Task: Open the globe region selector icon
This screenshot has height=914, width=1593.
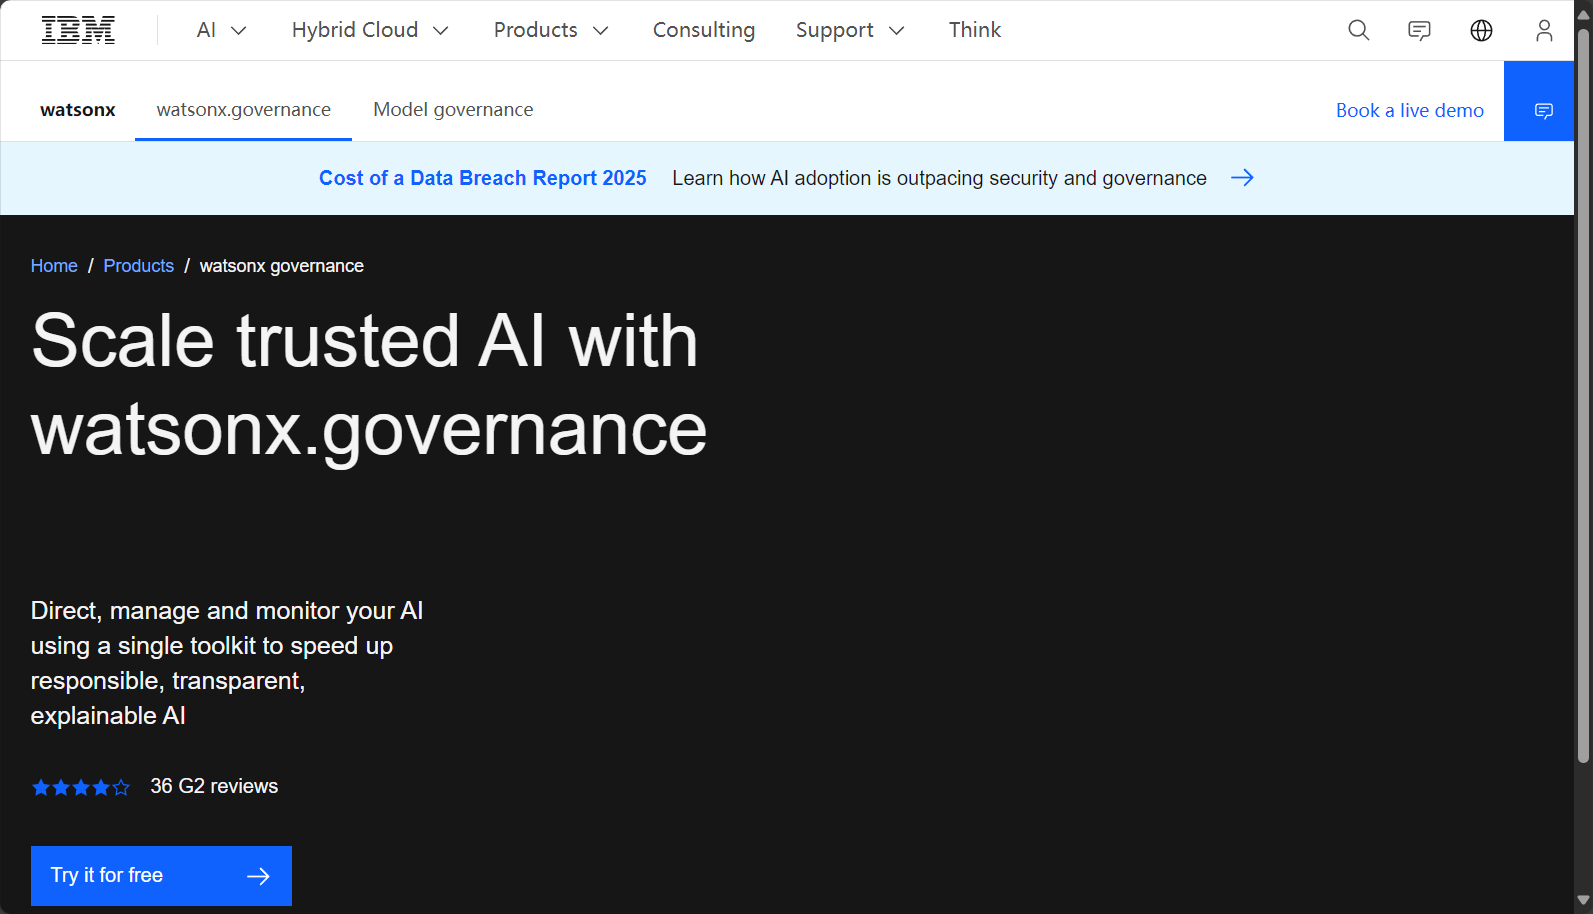Action: click(x=1481, y=30)
